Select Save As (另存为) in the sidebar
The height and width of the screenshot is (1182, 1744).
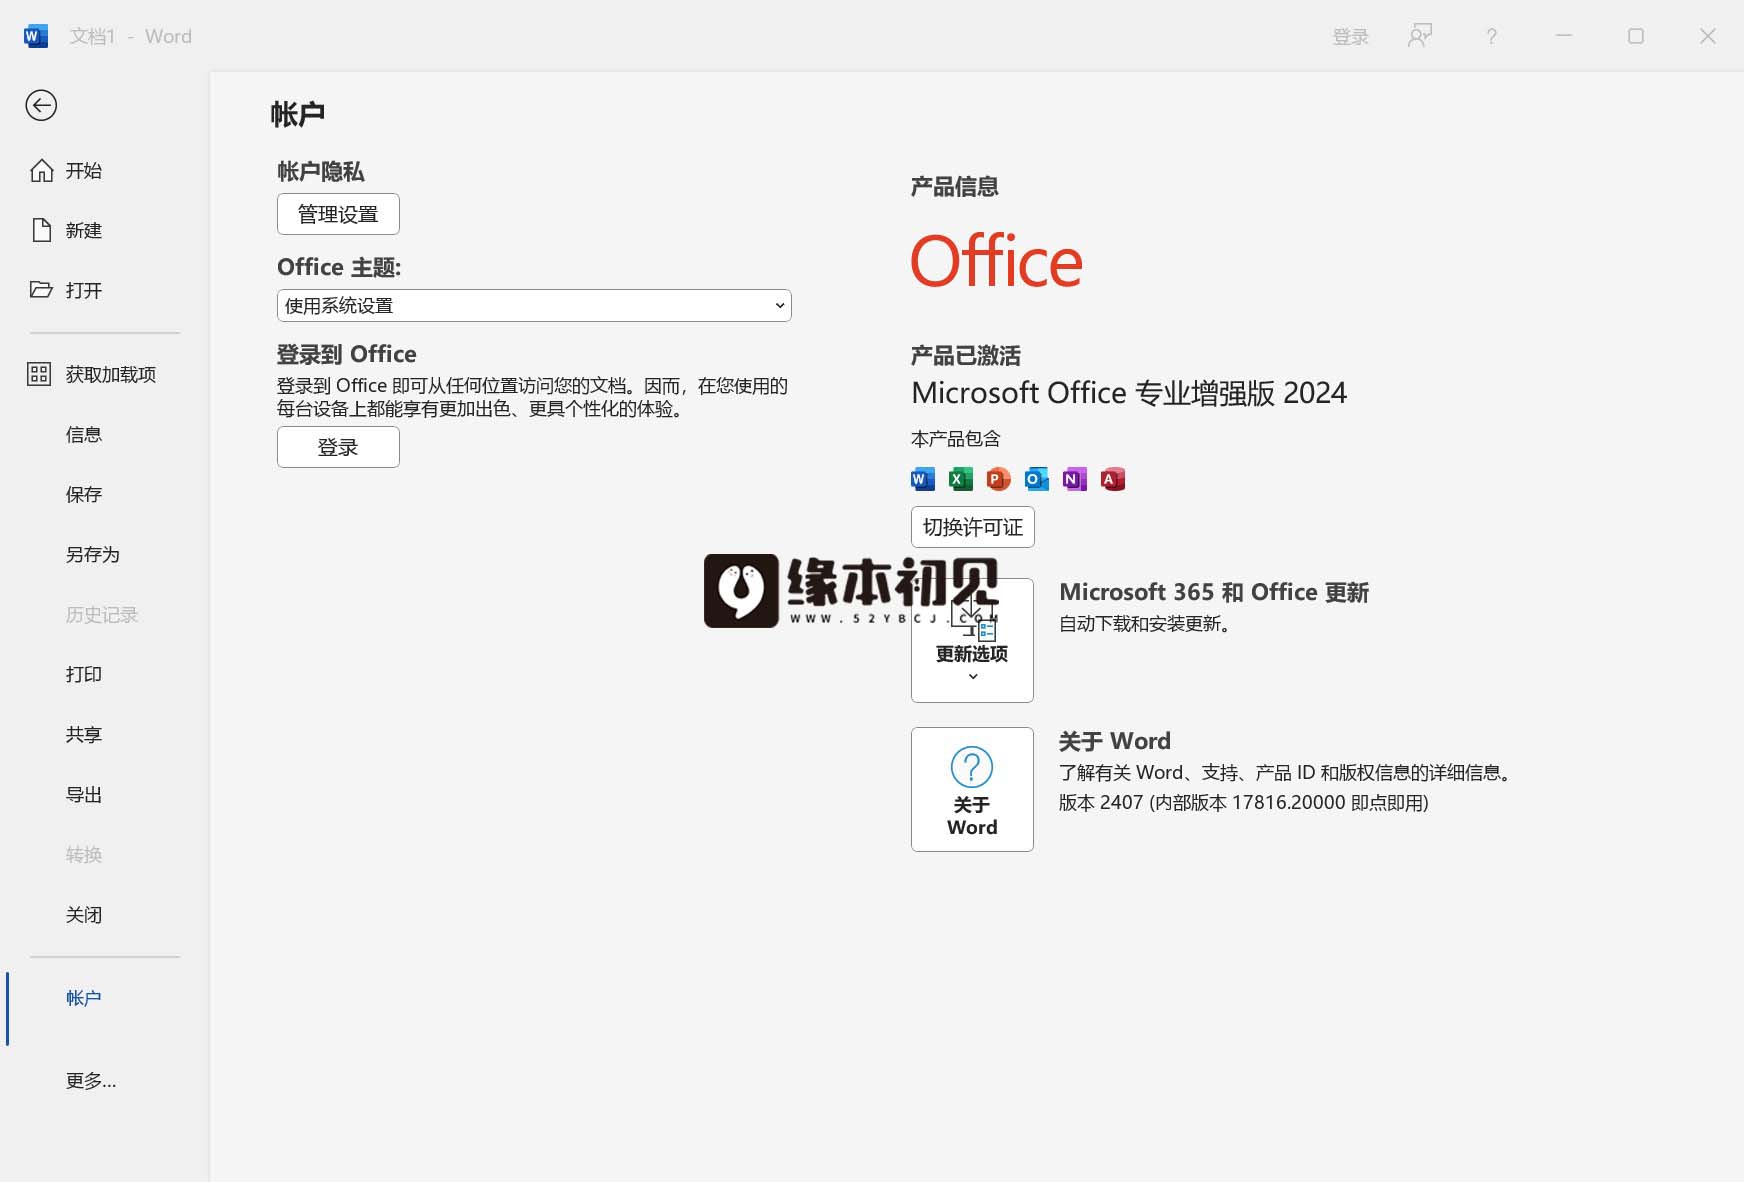[x=92, y=554]
